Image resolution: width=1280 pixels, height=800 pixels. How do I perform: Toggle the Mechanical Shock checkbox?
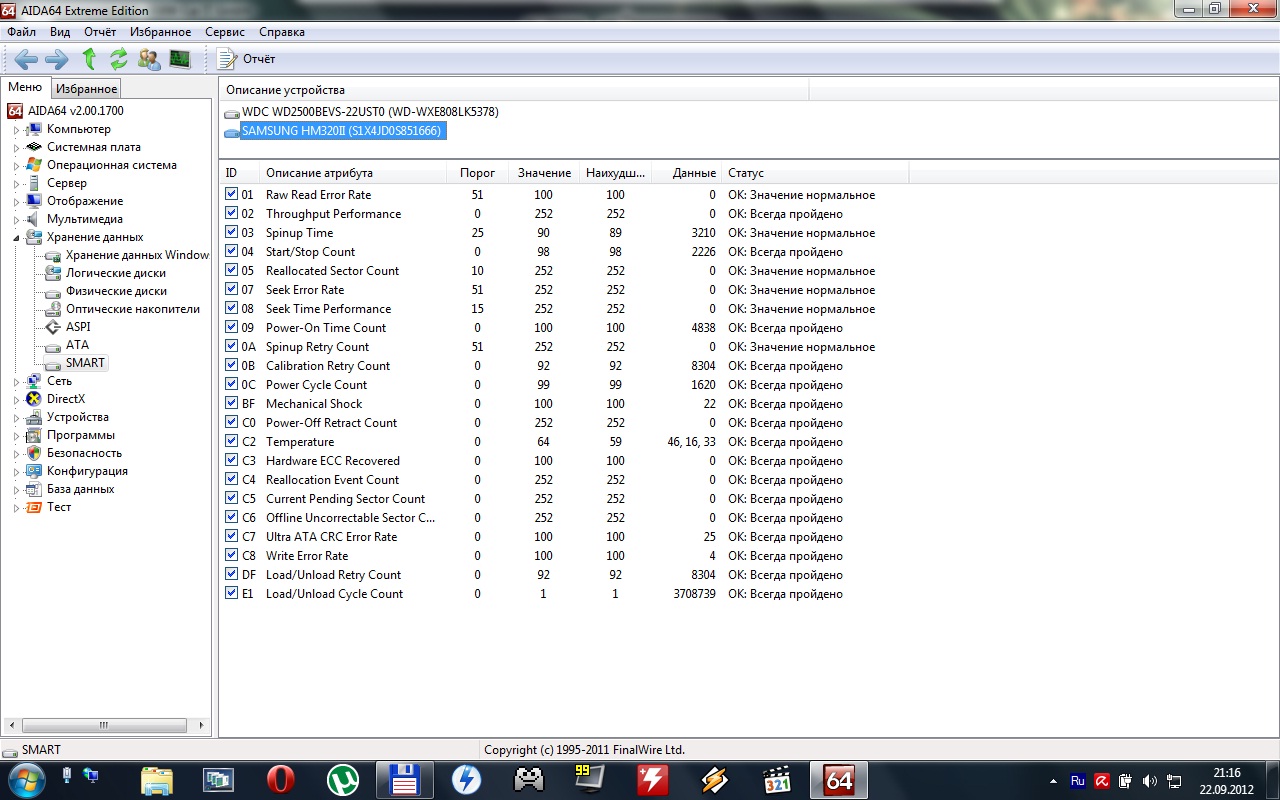click(232, 404)
